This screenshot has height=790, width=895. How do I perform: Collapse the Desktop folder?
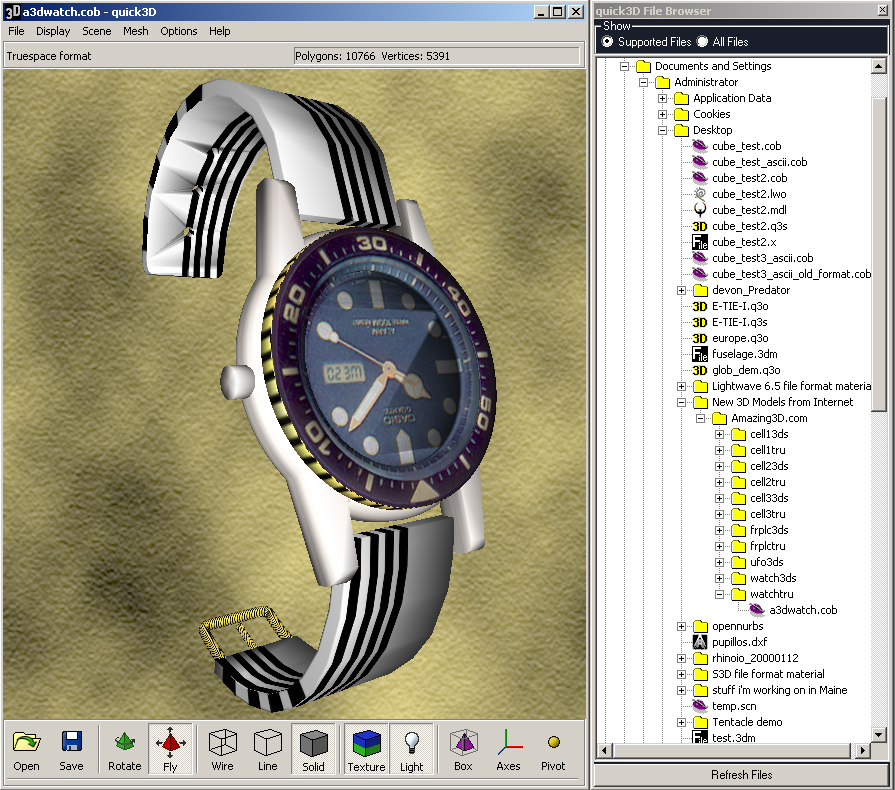click(x=662, y=130)
